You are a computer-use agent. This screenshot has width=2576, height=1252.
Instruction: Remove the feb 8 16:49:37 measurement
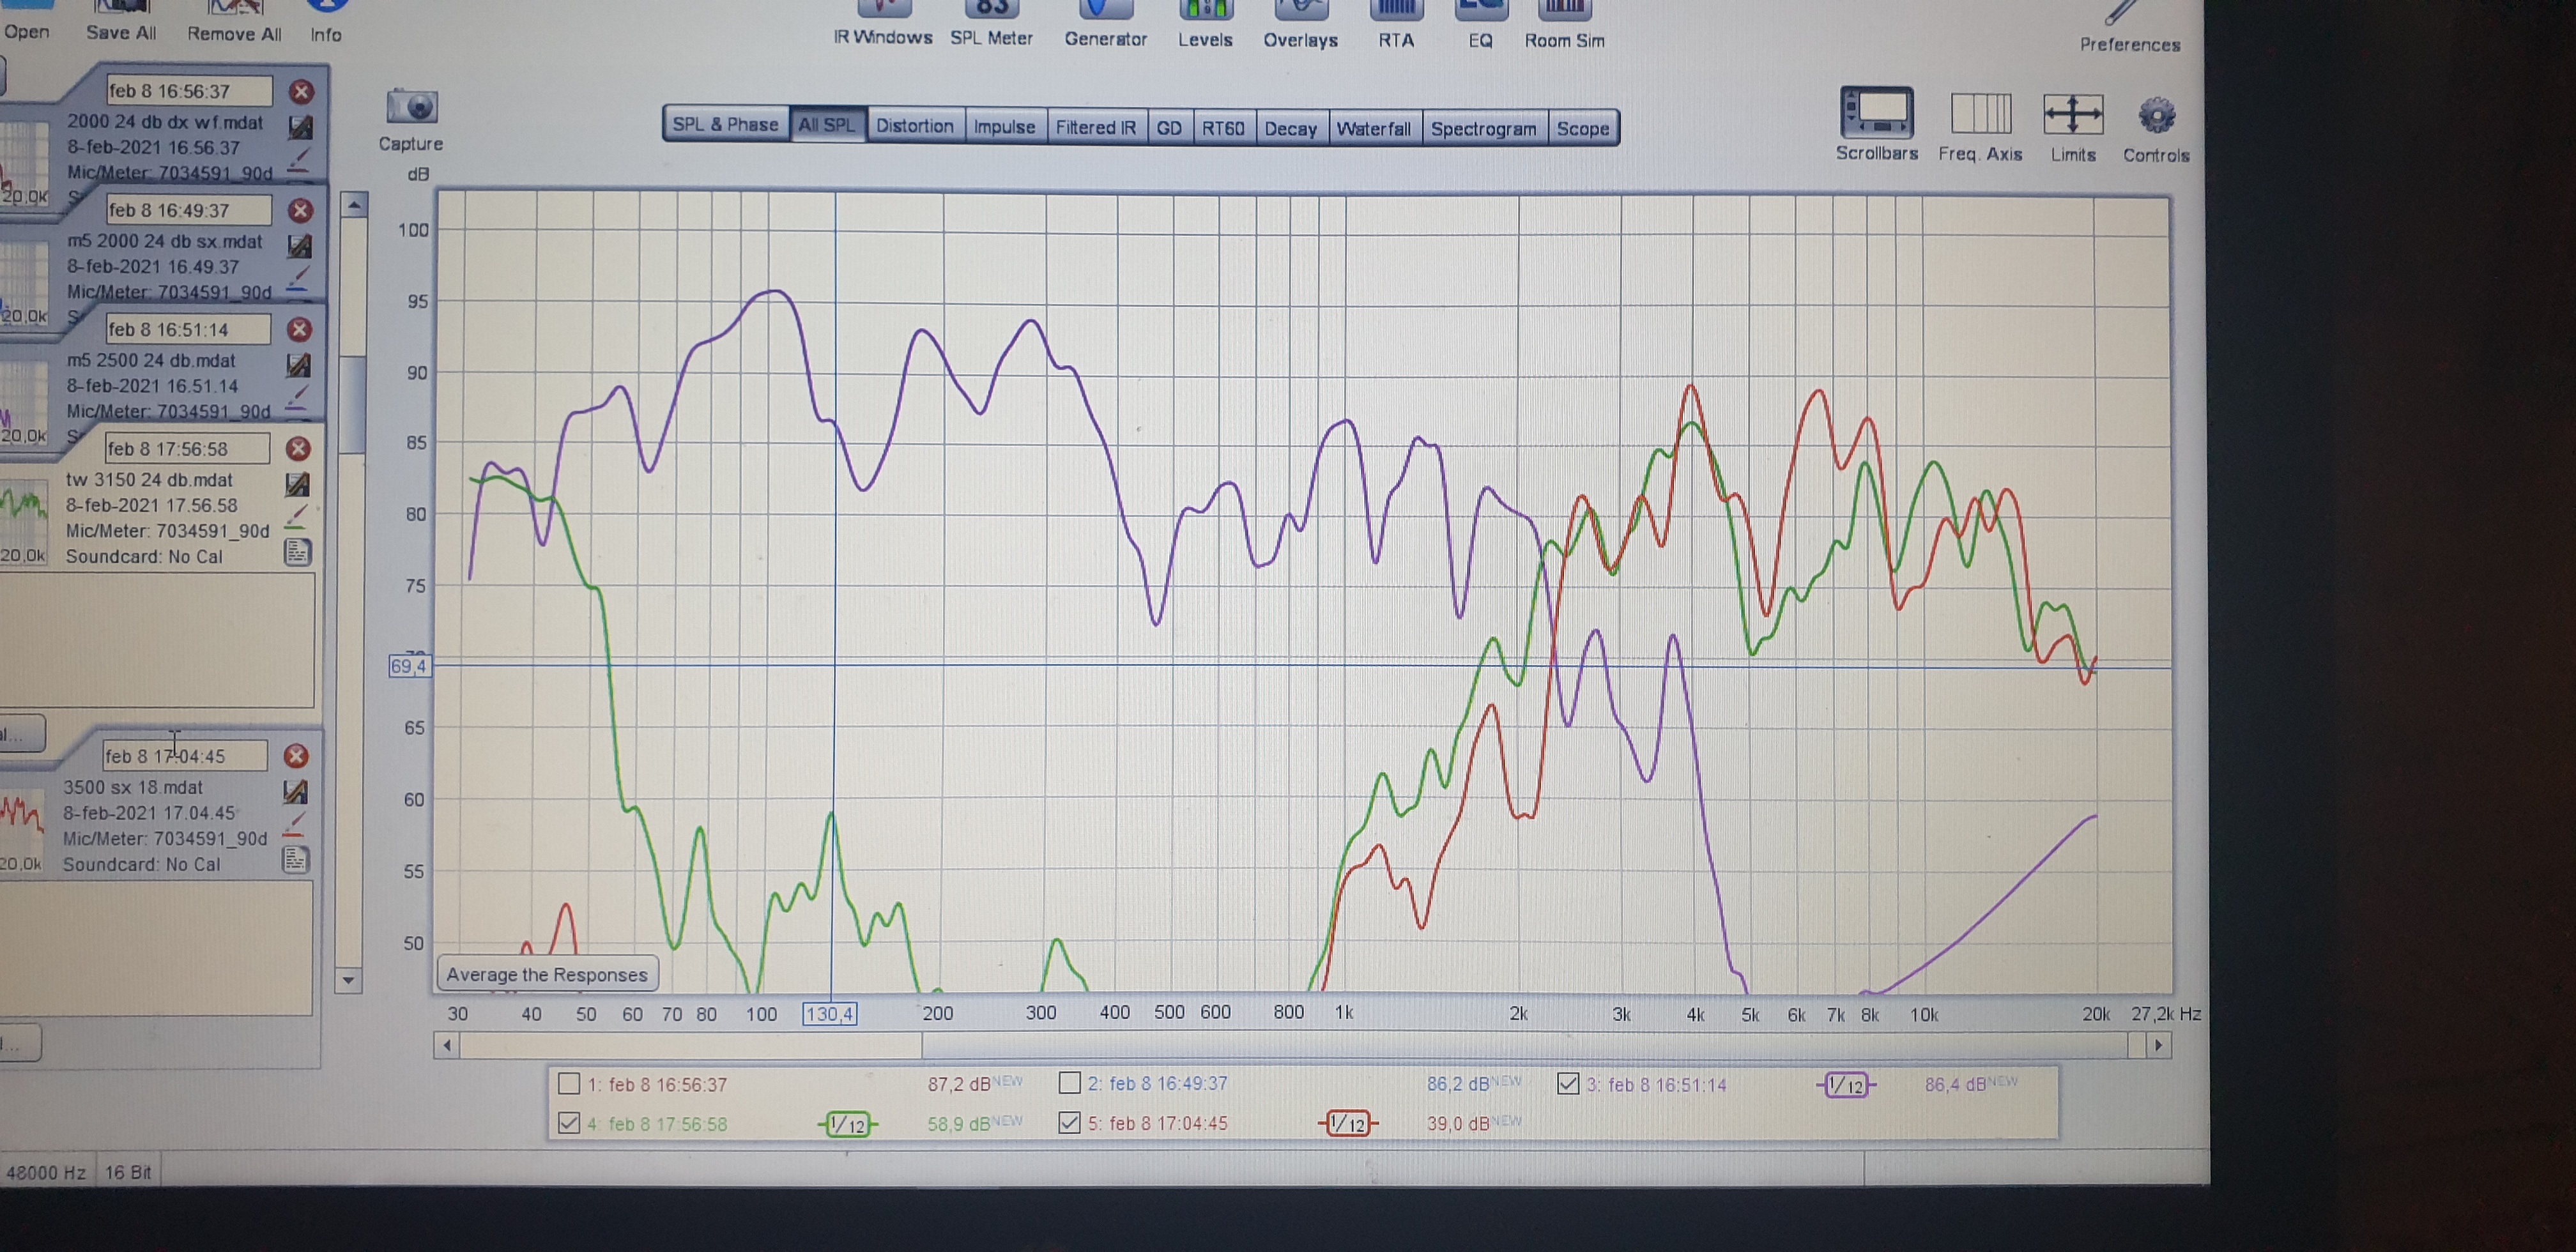300,210
